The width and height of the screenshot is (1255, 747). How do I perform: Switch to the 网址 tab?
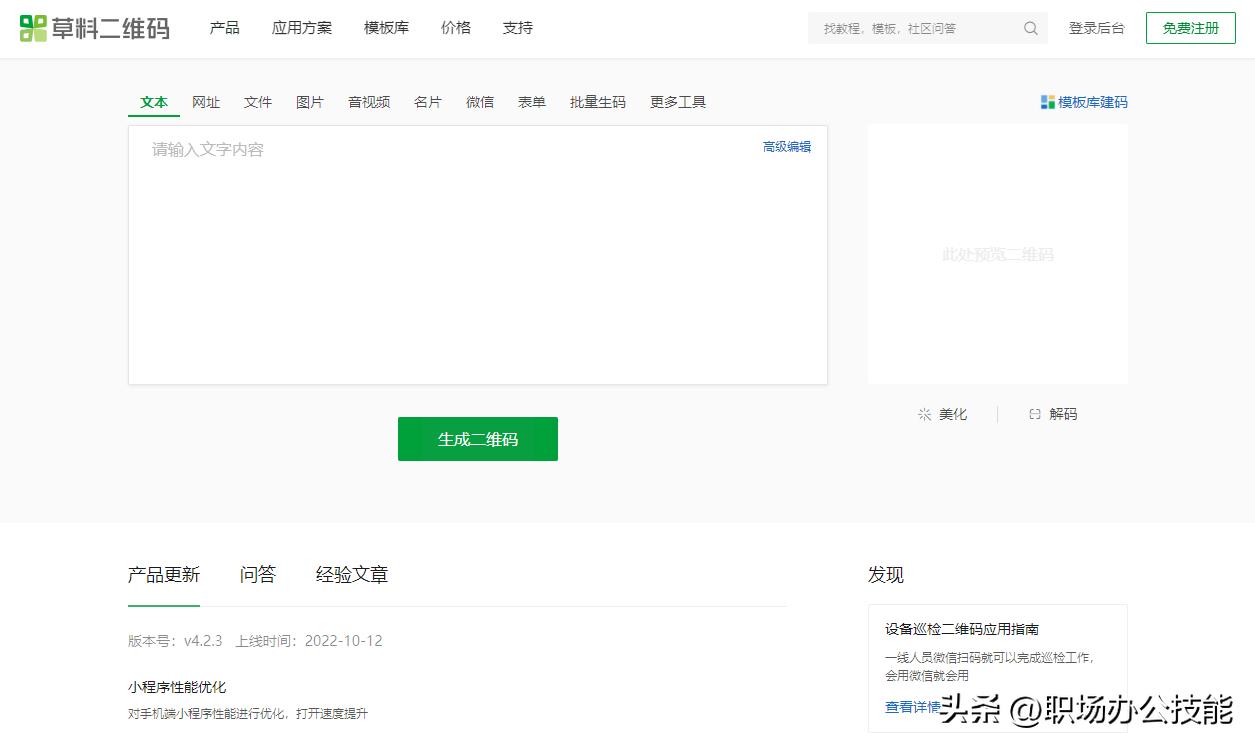click(206, 101)
